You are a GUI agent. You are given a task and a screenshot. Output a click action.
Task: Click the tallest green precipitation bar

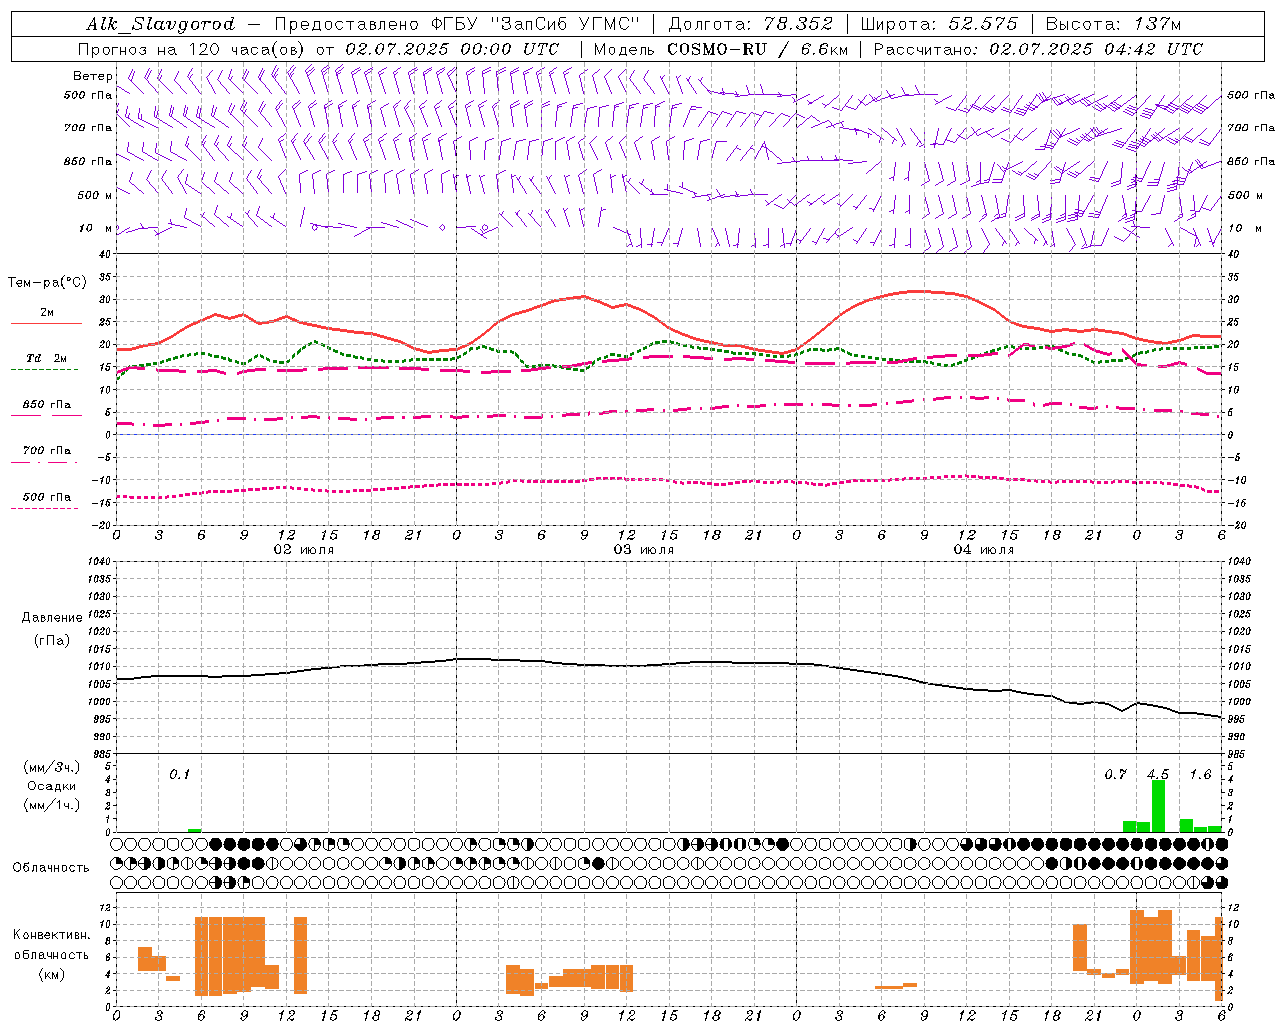[x=1158, y=806]
